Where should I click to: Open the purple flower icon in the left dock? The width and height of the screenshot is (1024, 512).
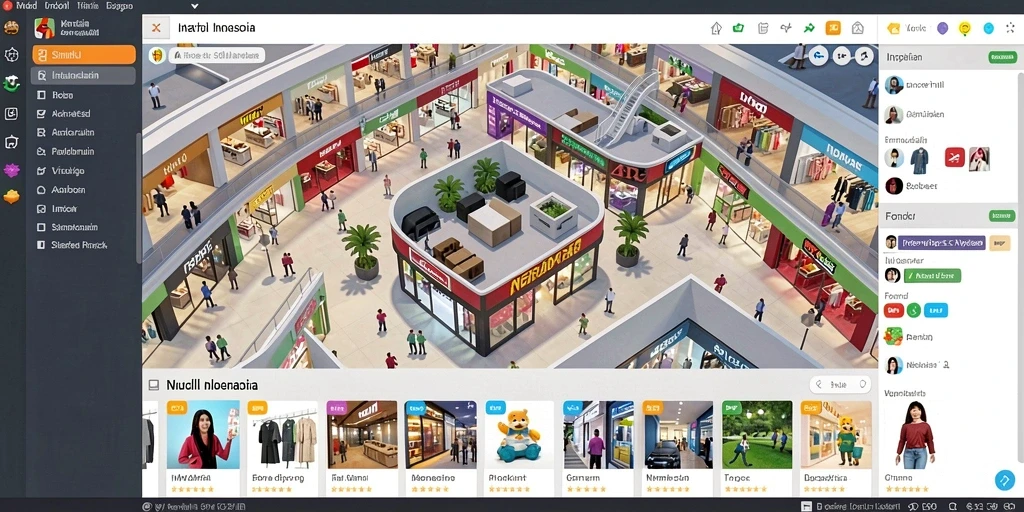click(11, 170)
